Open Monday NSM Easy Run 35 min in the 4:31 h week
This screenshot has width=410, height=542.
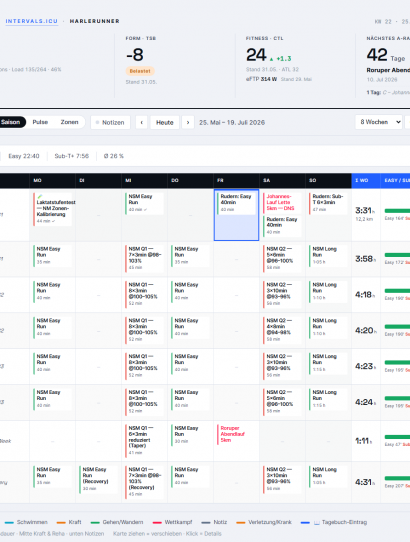coord(53,477)
